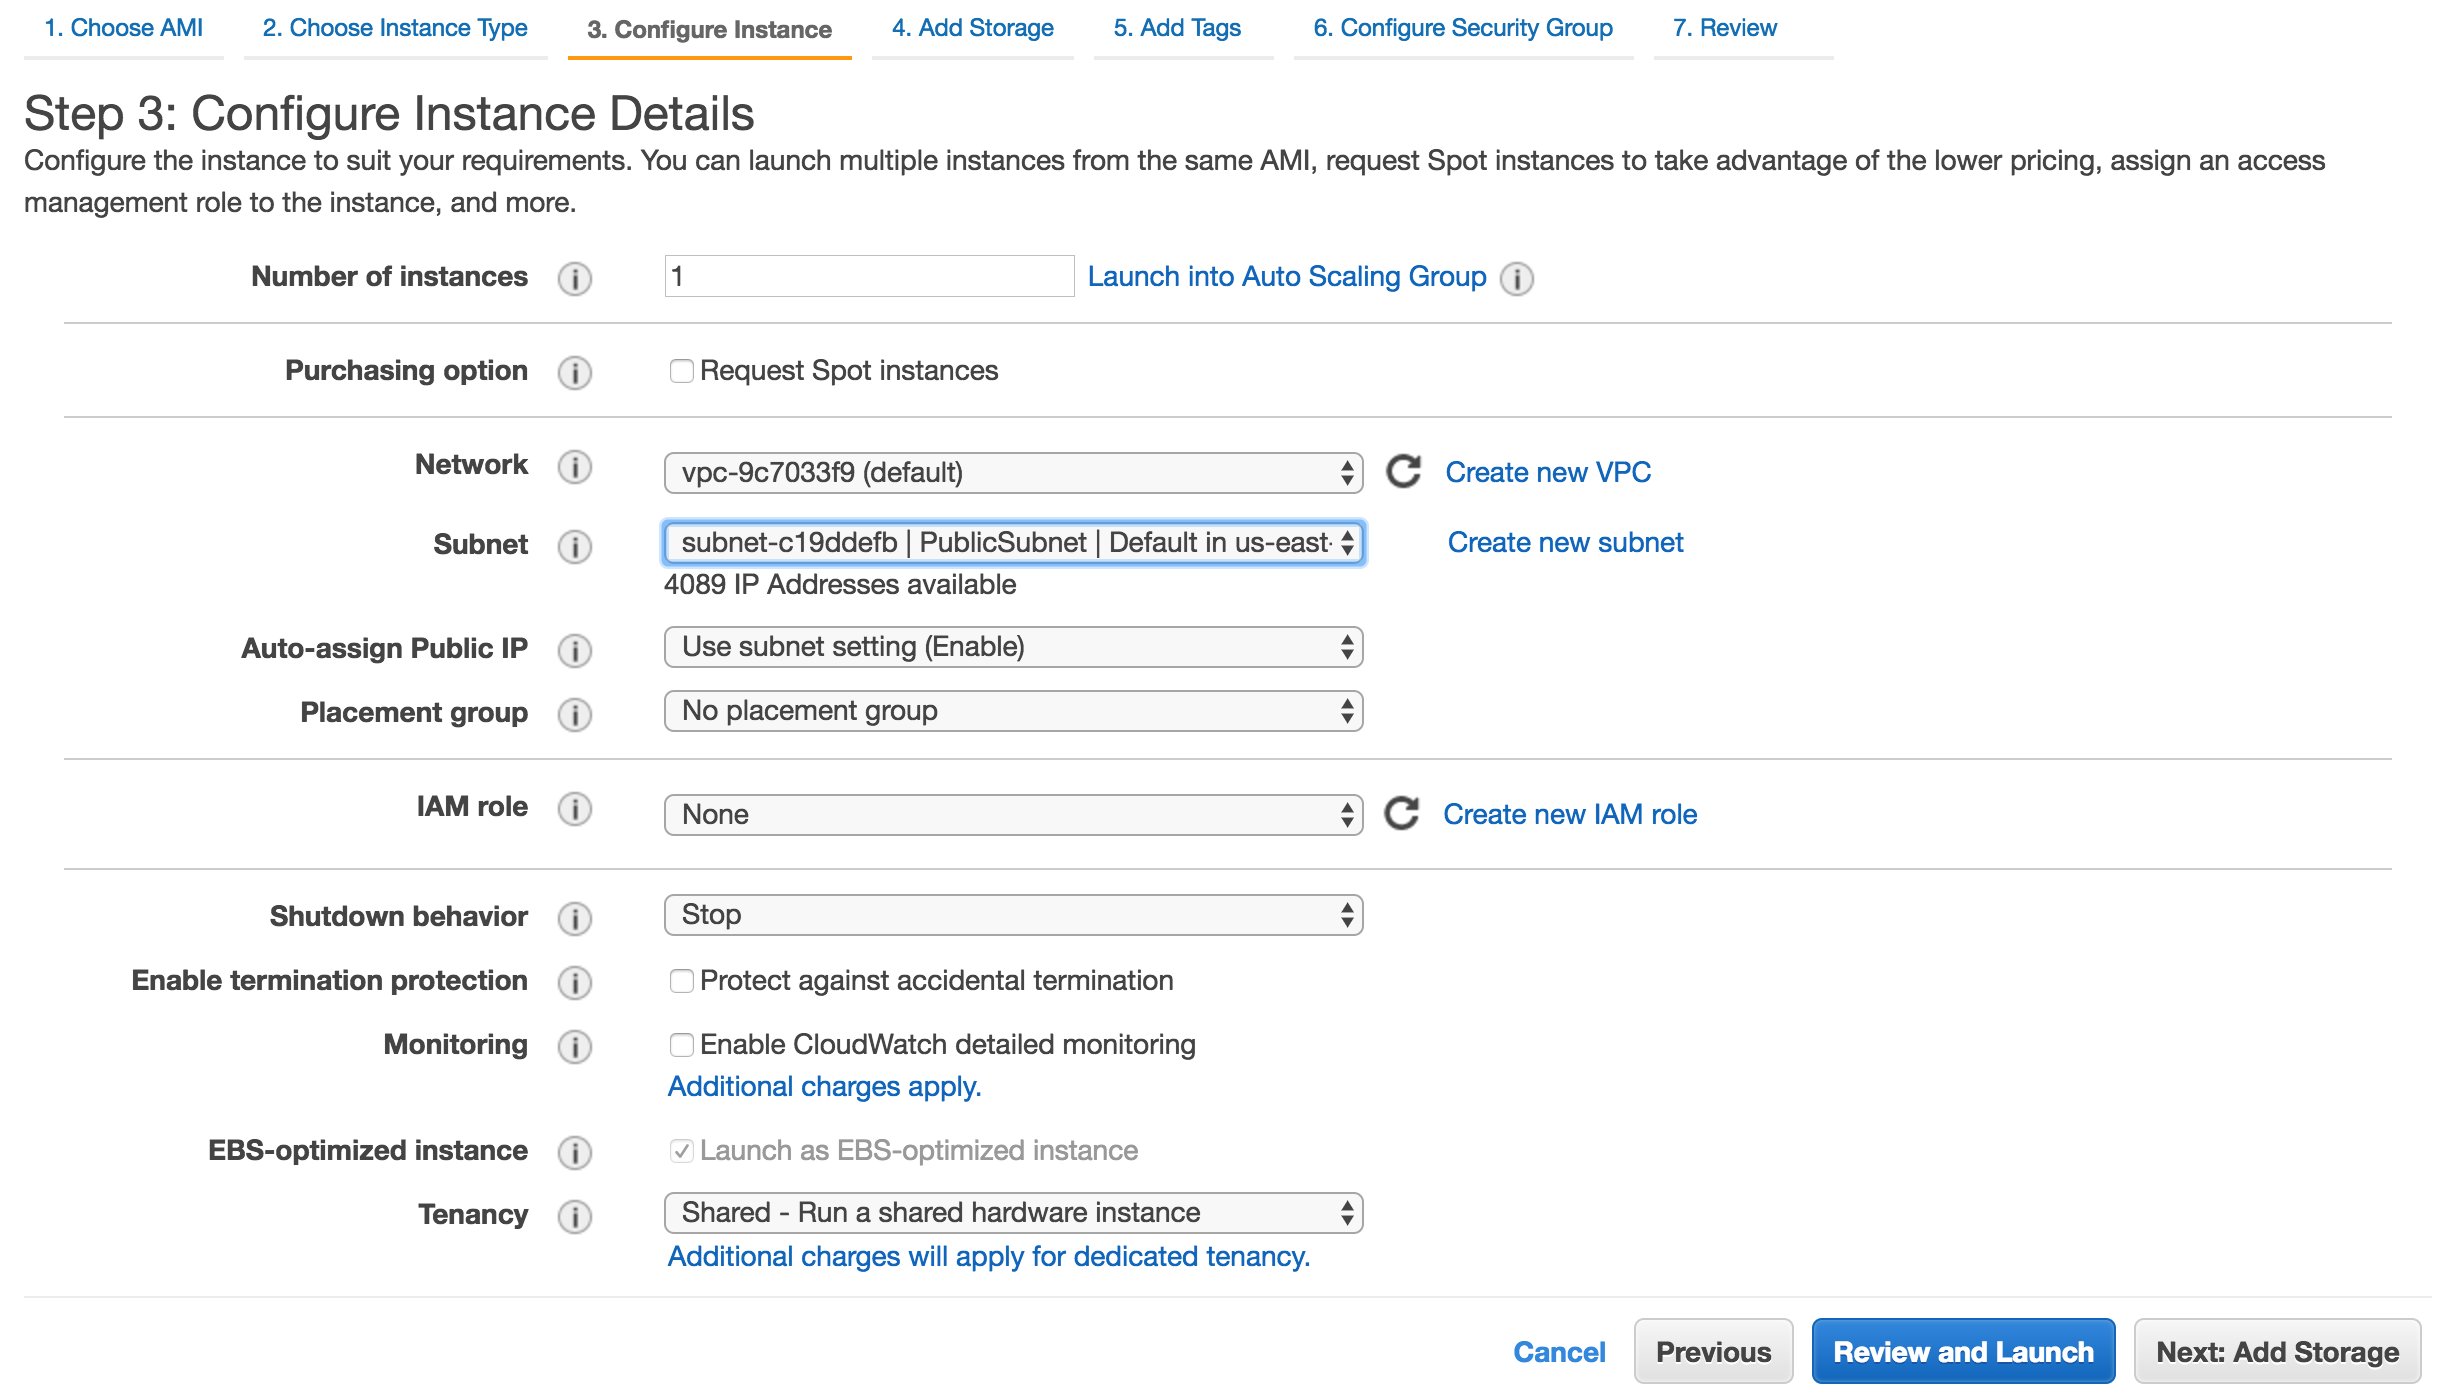Image resolution: width=2438 pixels, height=1394 pixels.
Task: Switch to 6. Configure Security Group tab
Action: (x=1462, y=28)
